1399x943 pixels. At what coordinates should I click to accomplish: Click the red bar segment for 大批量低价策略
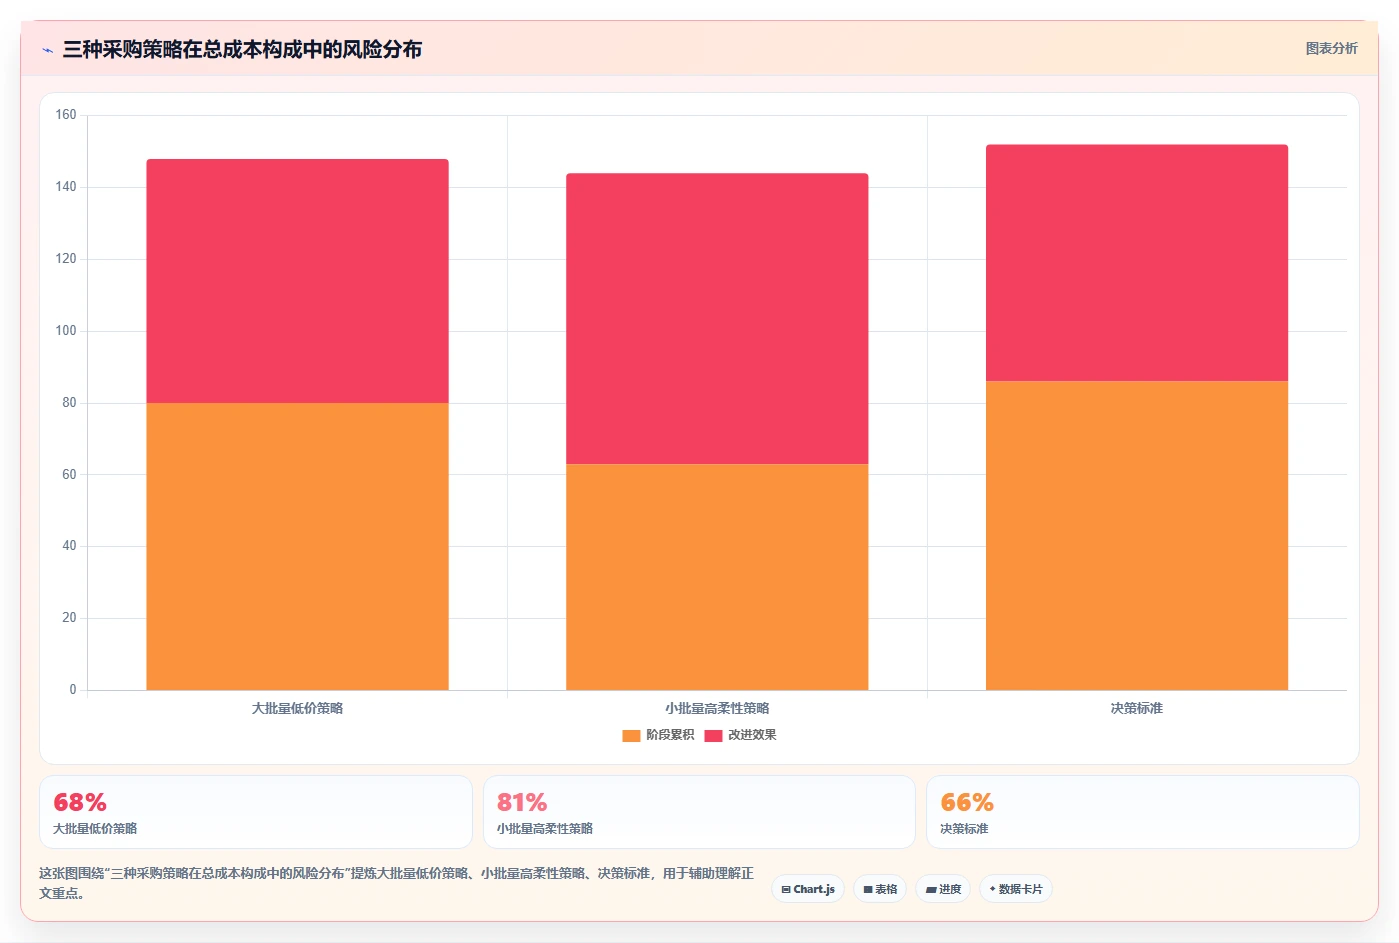pos(297,281)
